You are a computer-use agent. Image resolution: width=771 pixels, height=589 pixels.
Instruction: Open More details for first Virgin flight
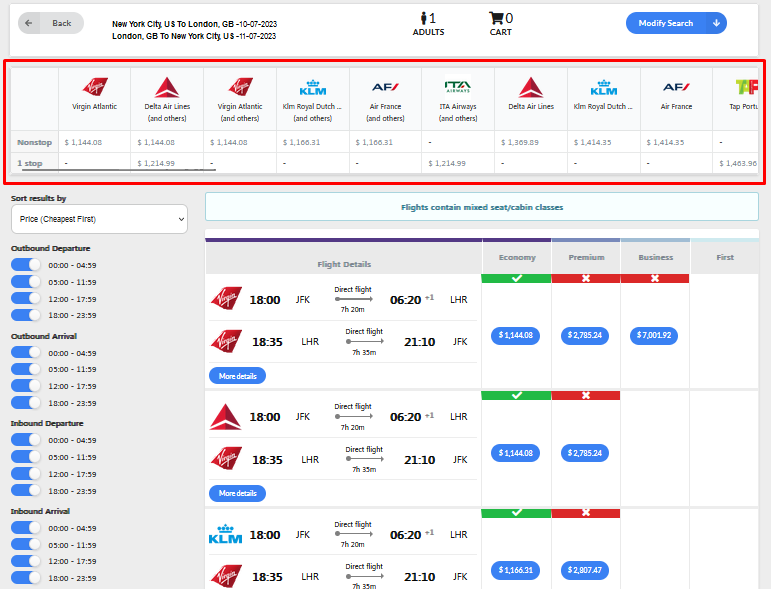(237, 376)
